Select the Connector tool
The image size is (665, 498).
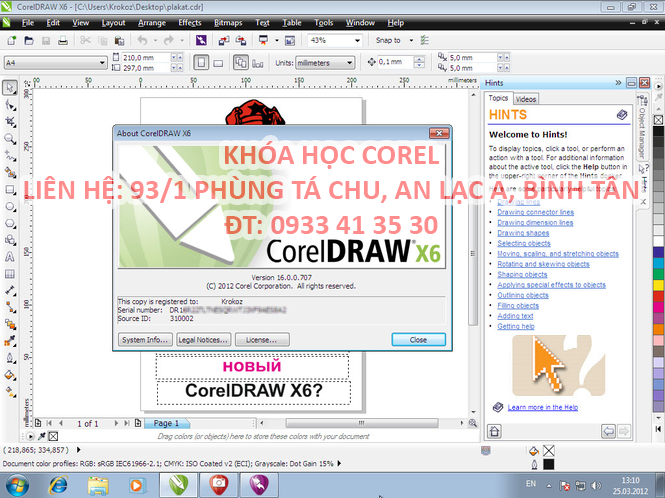(10, 308)
